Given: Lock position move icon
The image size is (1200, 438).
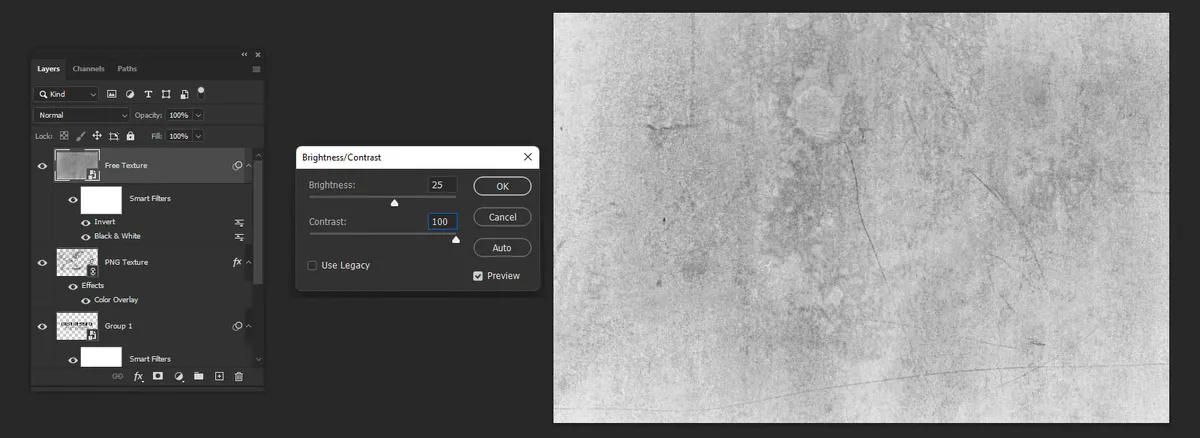Looking at the screenshot, I should pos(97,135).
